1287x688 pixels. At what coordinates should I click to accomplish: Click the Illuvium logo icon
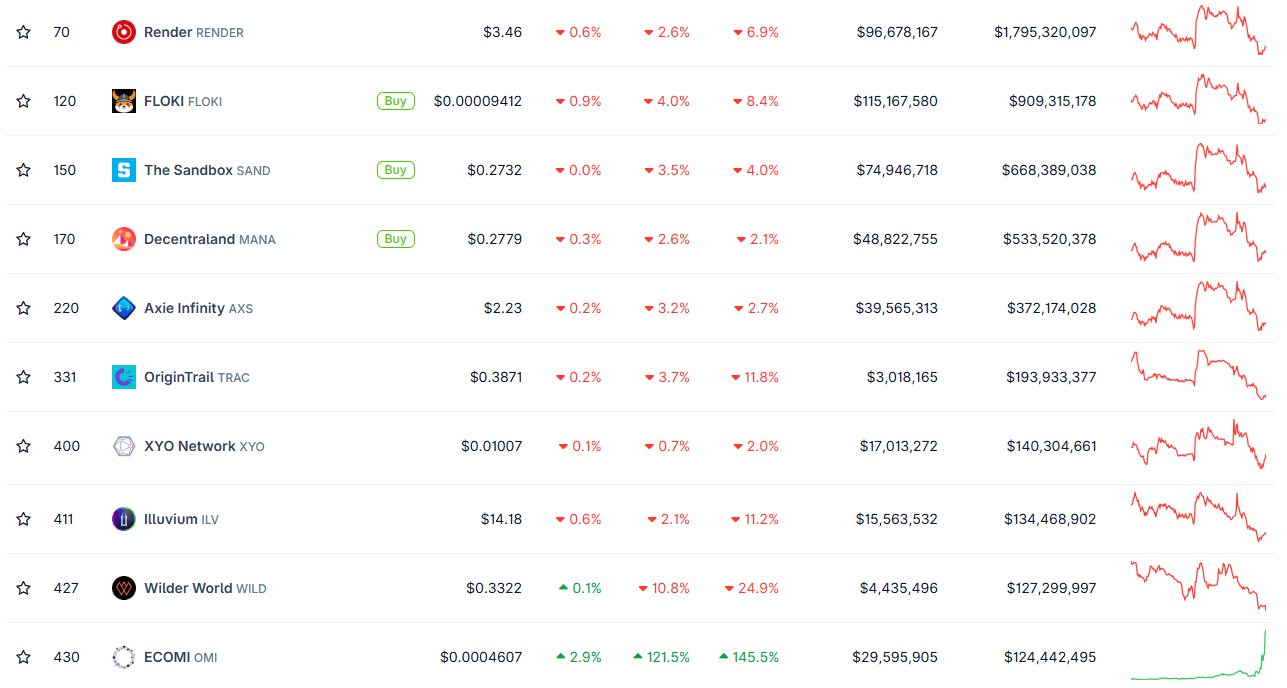tap(124, 519)
